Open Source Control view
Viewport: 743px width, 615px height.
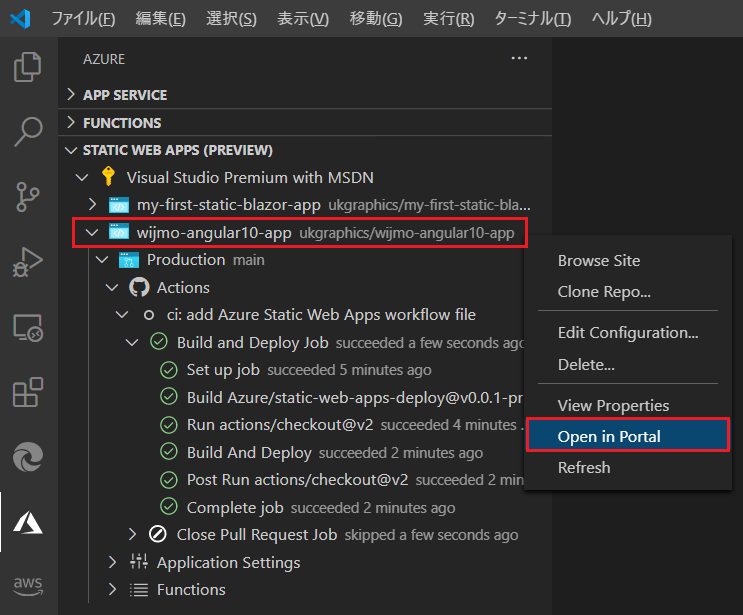point(28,197)
